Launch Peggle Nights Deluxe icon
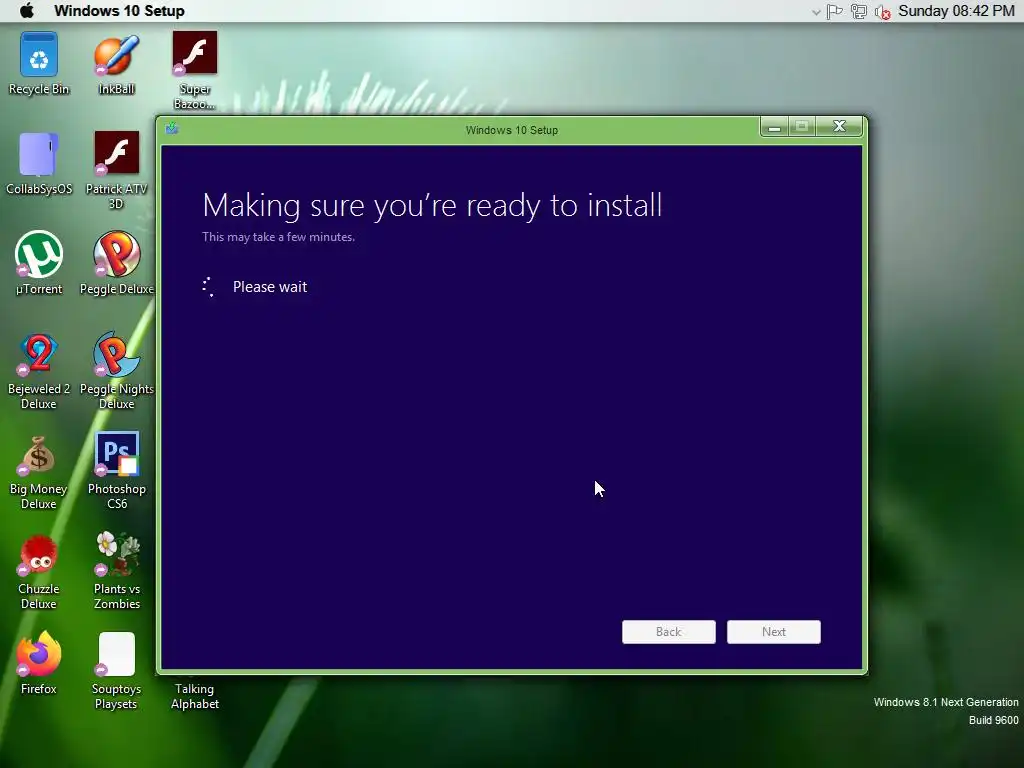Viewport: 1024px width, 768px height. pos(116,372)
